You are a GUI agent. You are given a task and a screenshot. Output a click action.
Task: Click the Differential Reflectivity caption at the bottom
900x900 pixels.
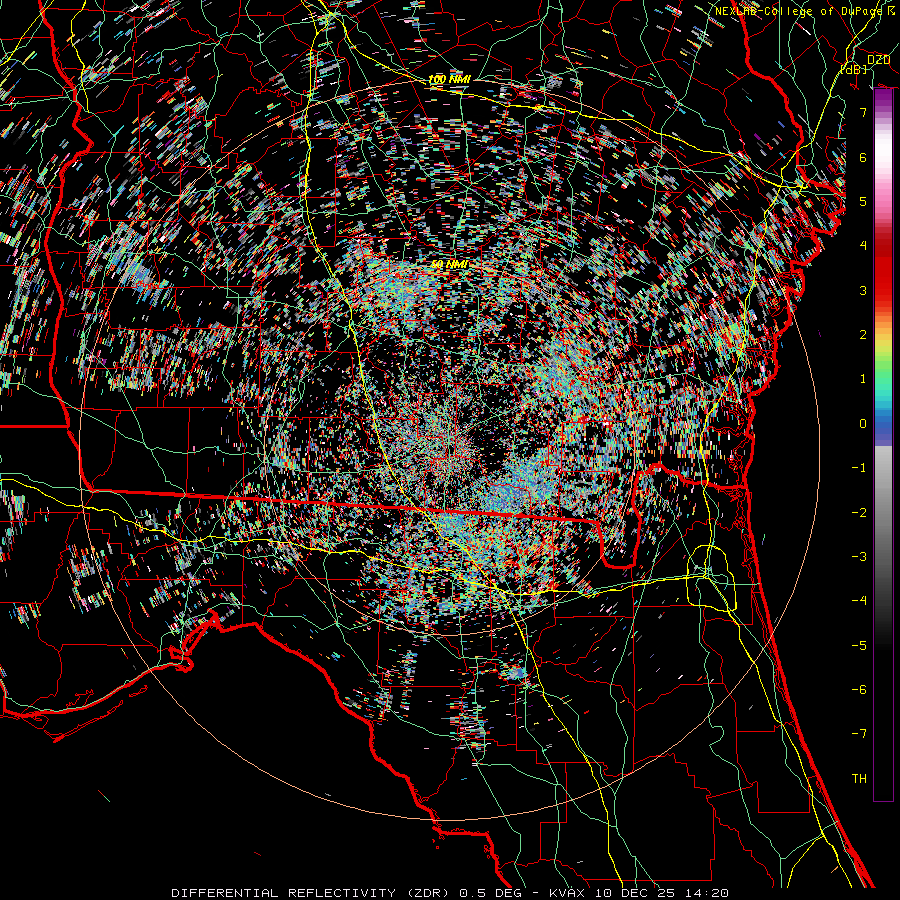(x=450, y=893)
